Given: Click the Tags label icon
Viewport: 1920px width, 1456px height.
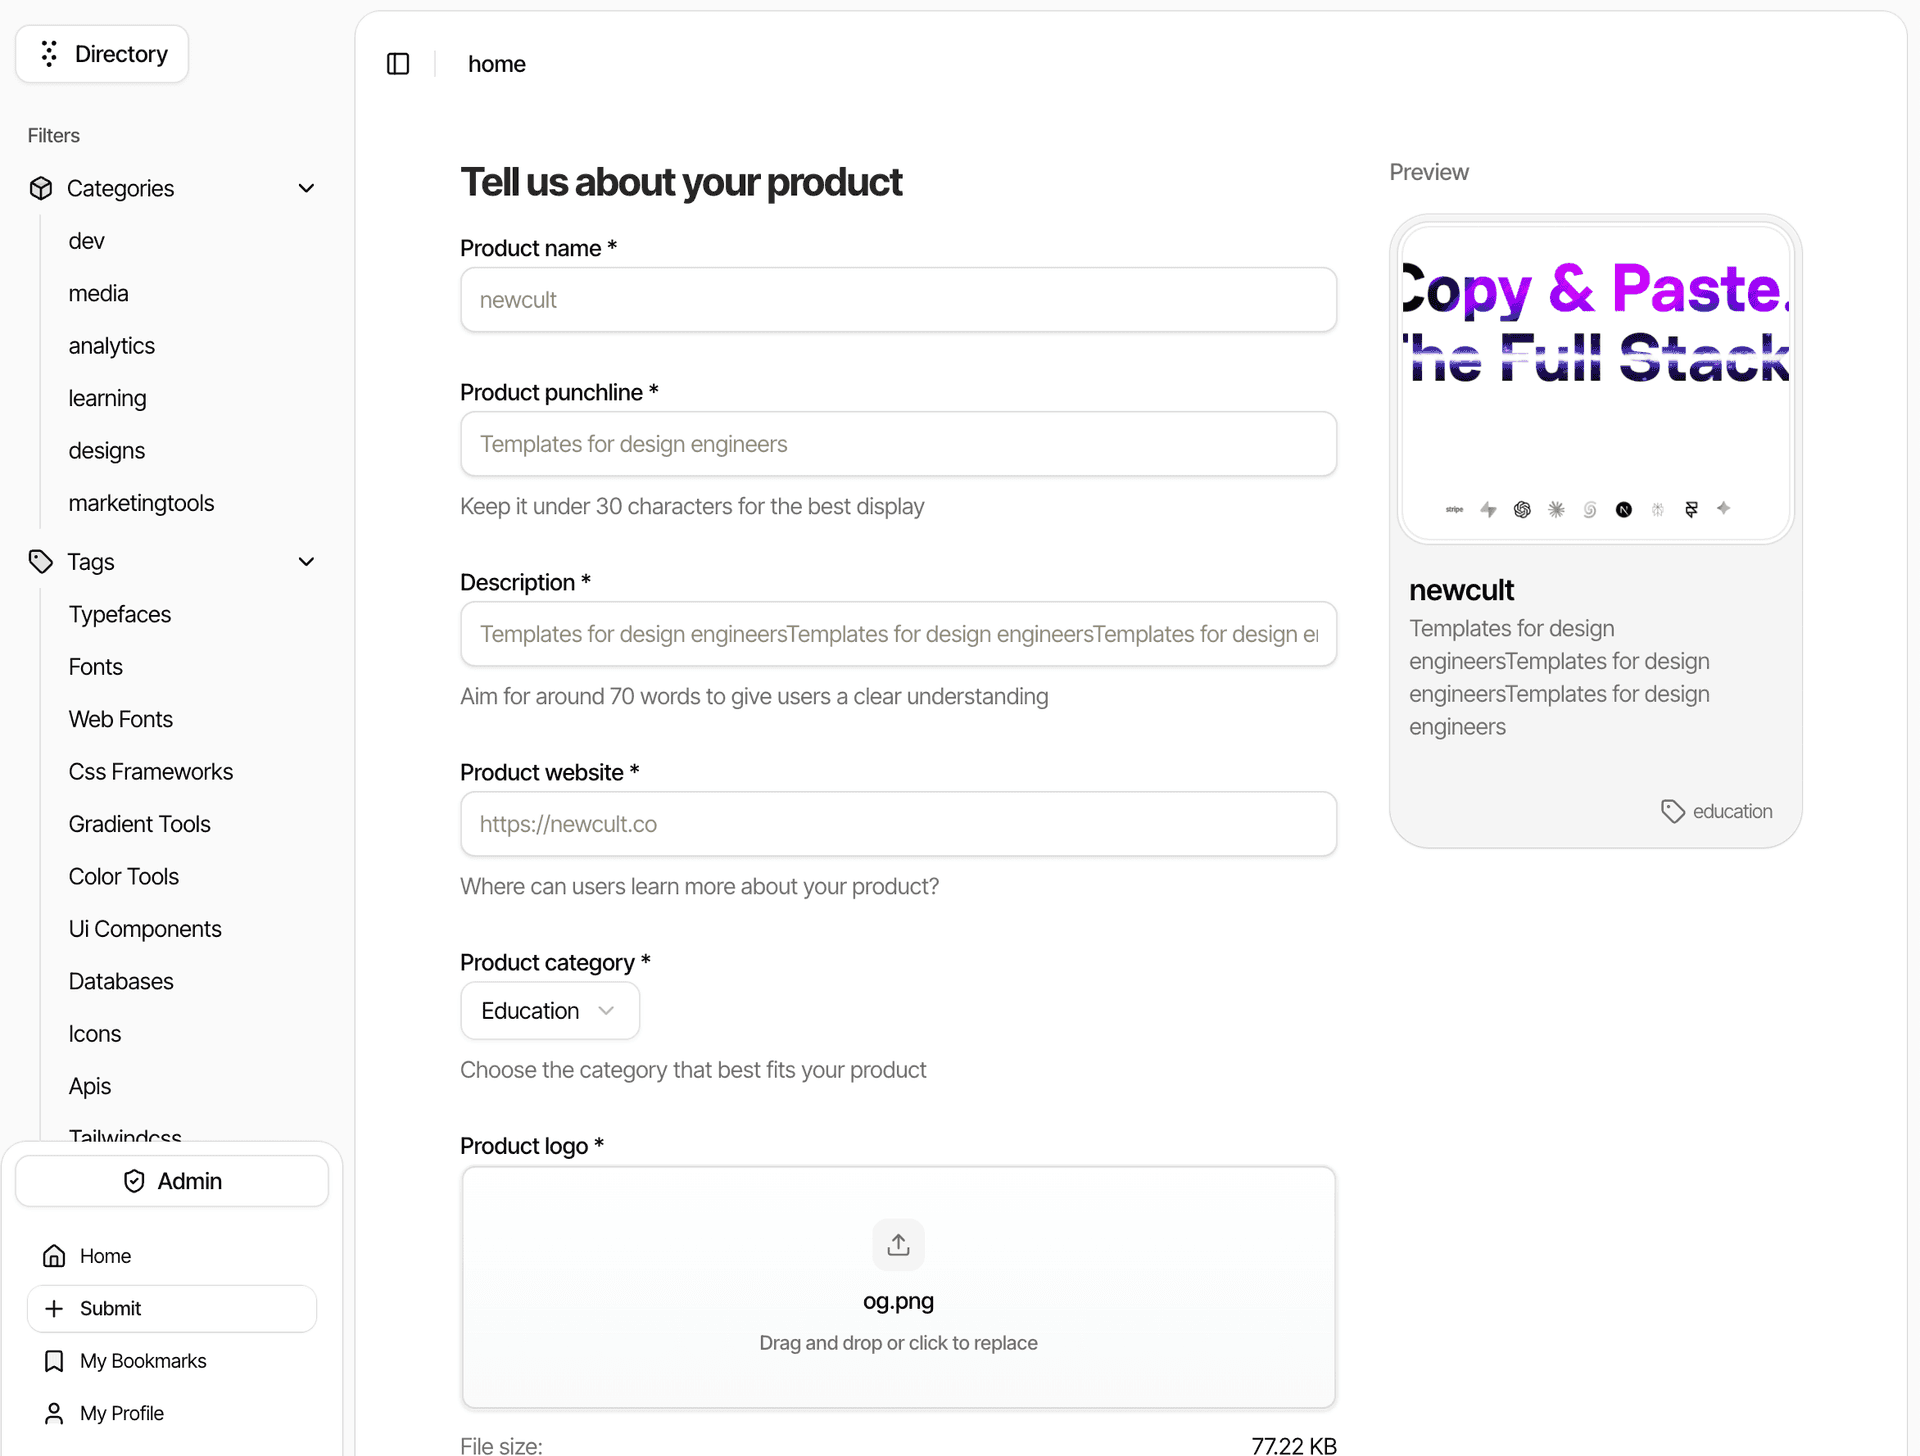Looking at the screenshot, I should coord(41,562).
